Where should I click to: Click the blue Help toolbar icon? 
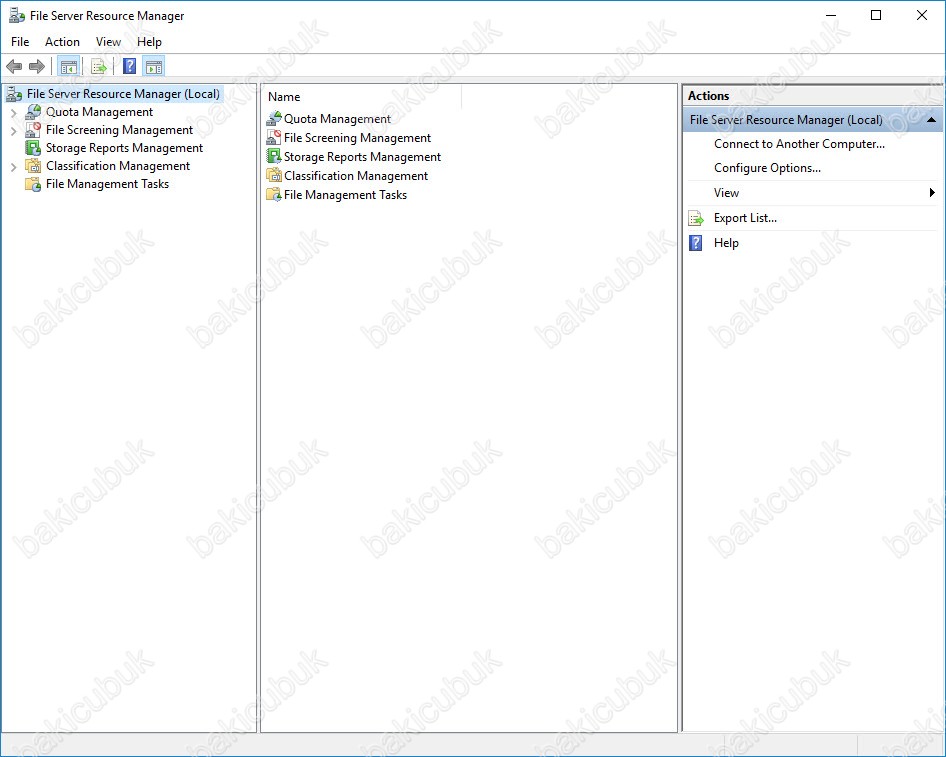pyautogui.click(x=129, y=66)
